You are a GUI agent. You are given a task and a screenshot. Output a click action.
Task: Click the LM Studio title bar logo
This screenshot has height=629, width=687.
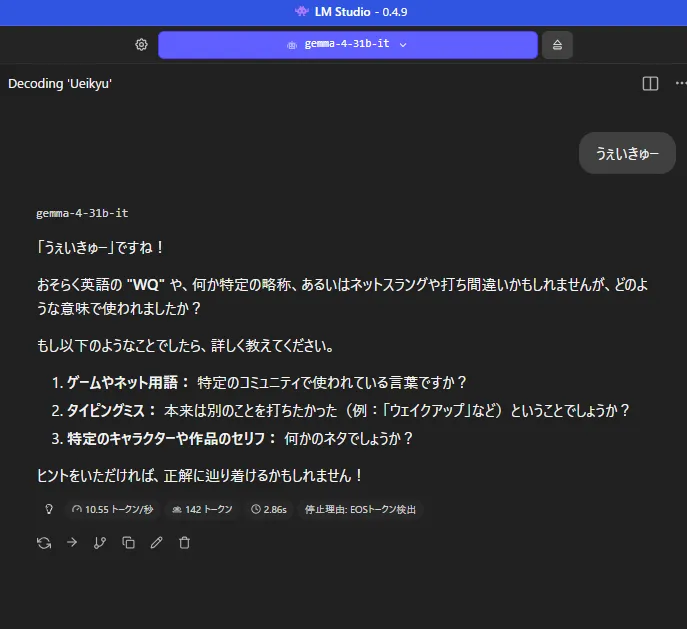(x=301, y=12)
